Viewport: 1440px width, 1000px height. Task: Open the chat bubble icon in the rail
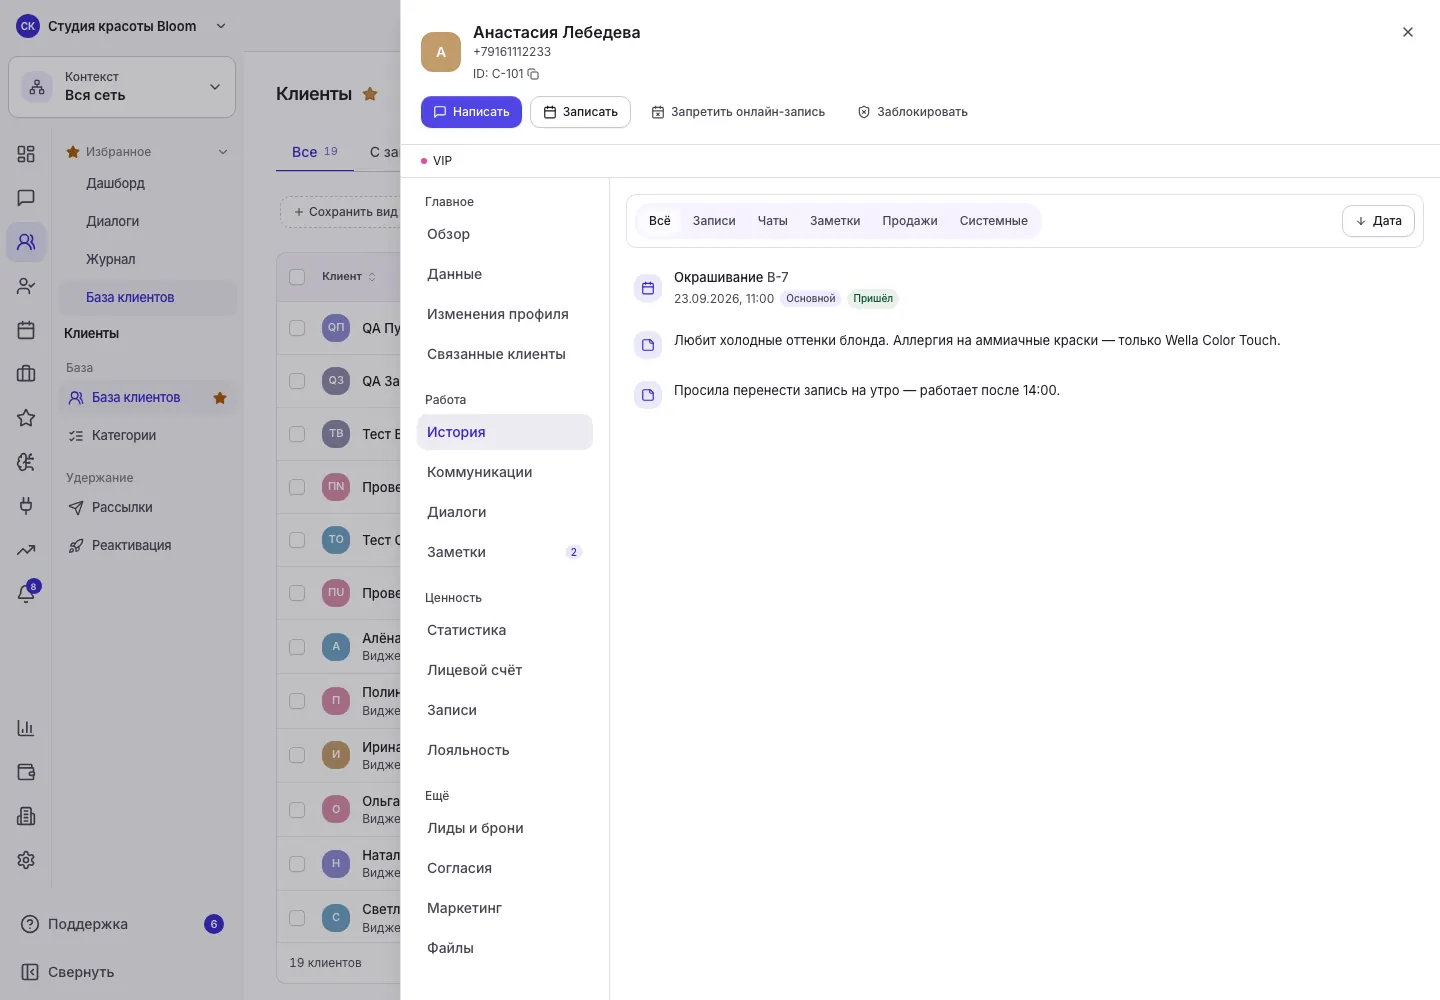(26, 198)
